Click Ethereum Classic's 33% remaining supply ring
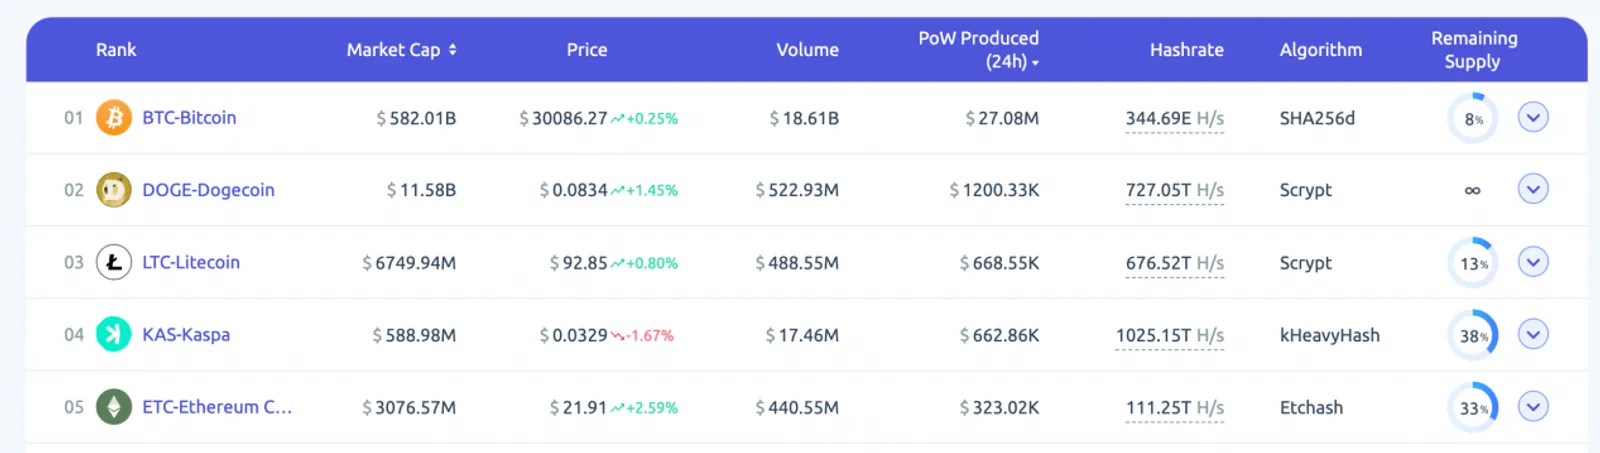1600x453 pixels. 1472,408
